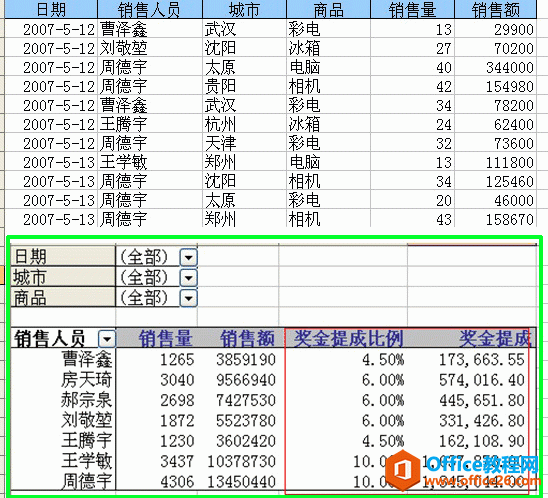This screenshot has width=548, height=498.
Task: Open the 商品 filter dropdown arrow
Action: point(189,298)
